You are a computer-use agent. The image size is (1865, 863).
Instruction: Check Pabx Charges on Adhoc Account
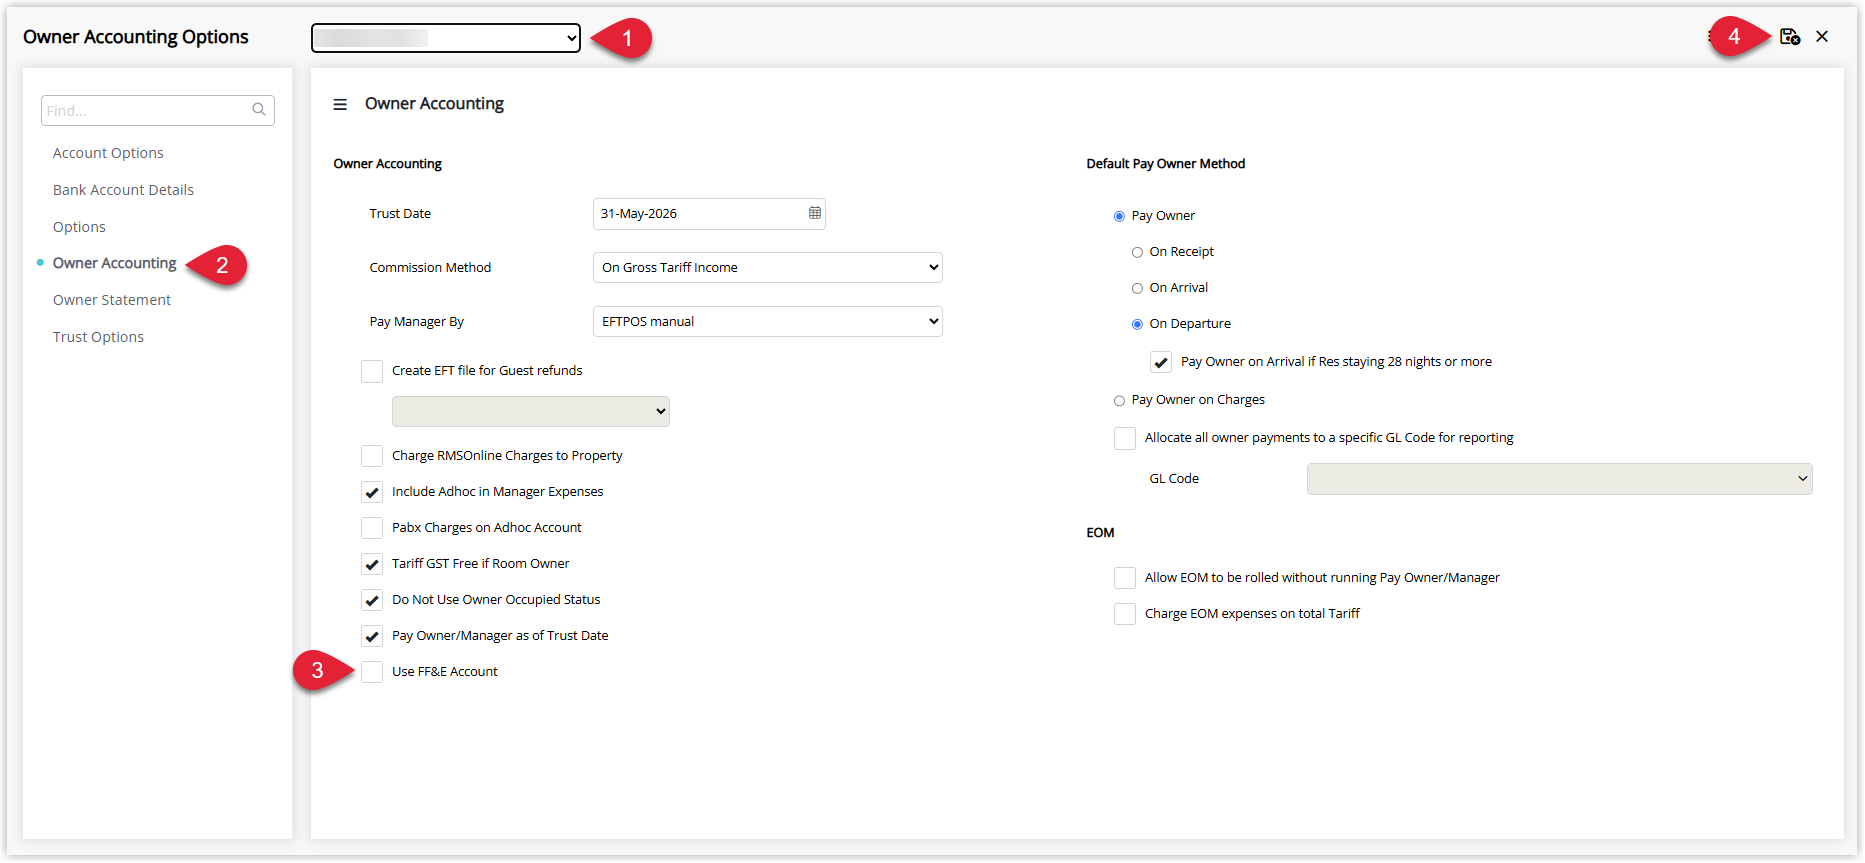coord(372,528)
